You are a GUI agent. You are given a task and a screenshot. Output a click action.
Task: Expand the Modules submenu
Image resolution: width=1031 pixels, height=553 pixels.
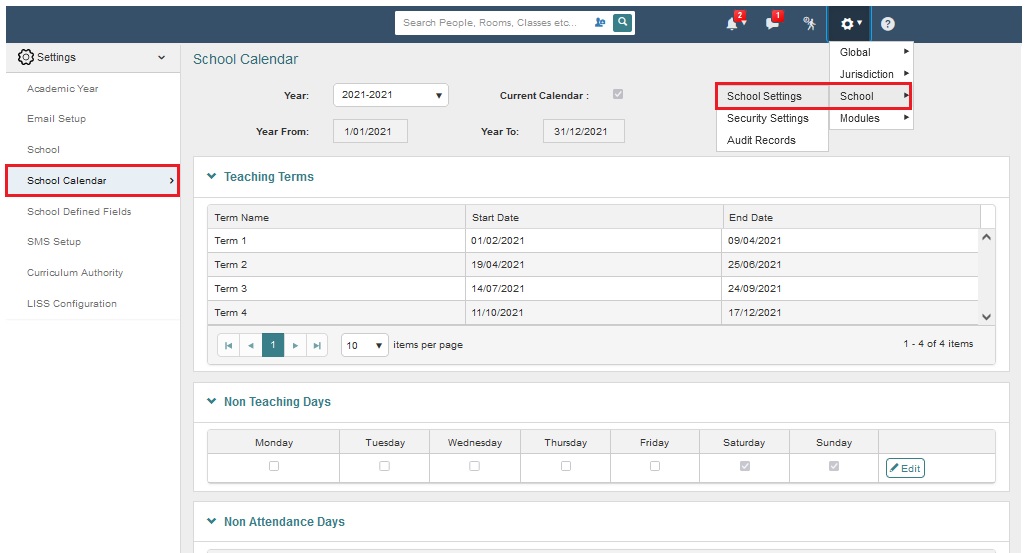(871, 118)
